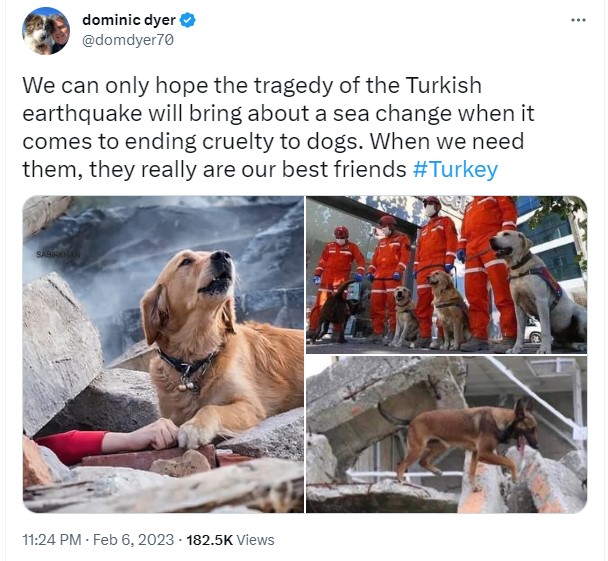Screen dimensions: 608x561
Task: Open the golden retriever rubble photo
Action: (163, 354)
